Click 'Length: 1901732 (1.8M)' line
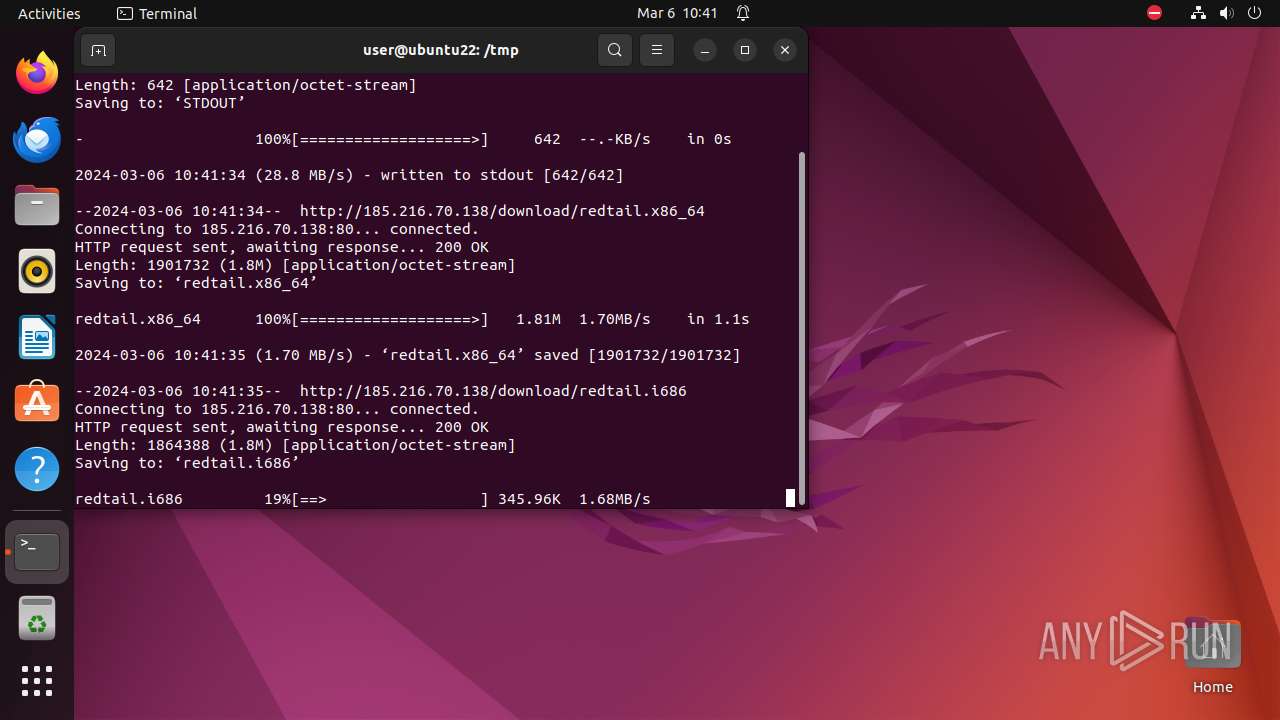 tap(295, 265)
